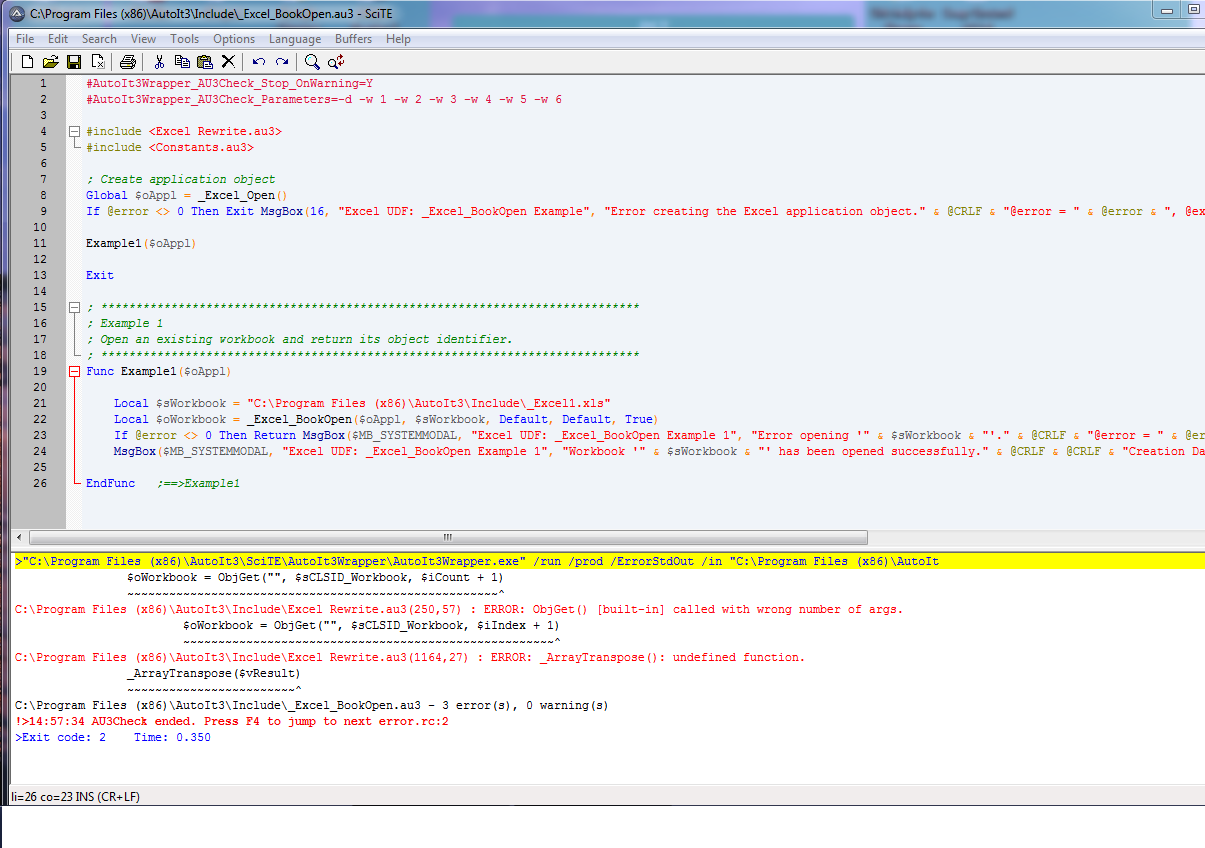Image resolution: width=1205 pixels, height=848 pixels.
Task: Cut selection with the scissors icon
Action: [159, 62]
